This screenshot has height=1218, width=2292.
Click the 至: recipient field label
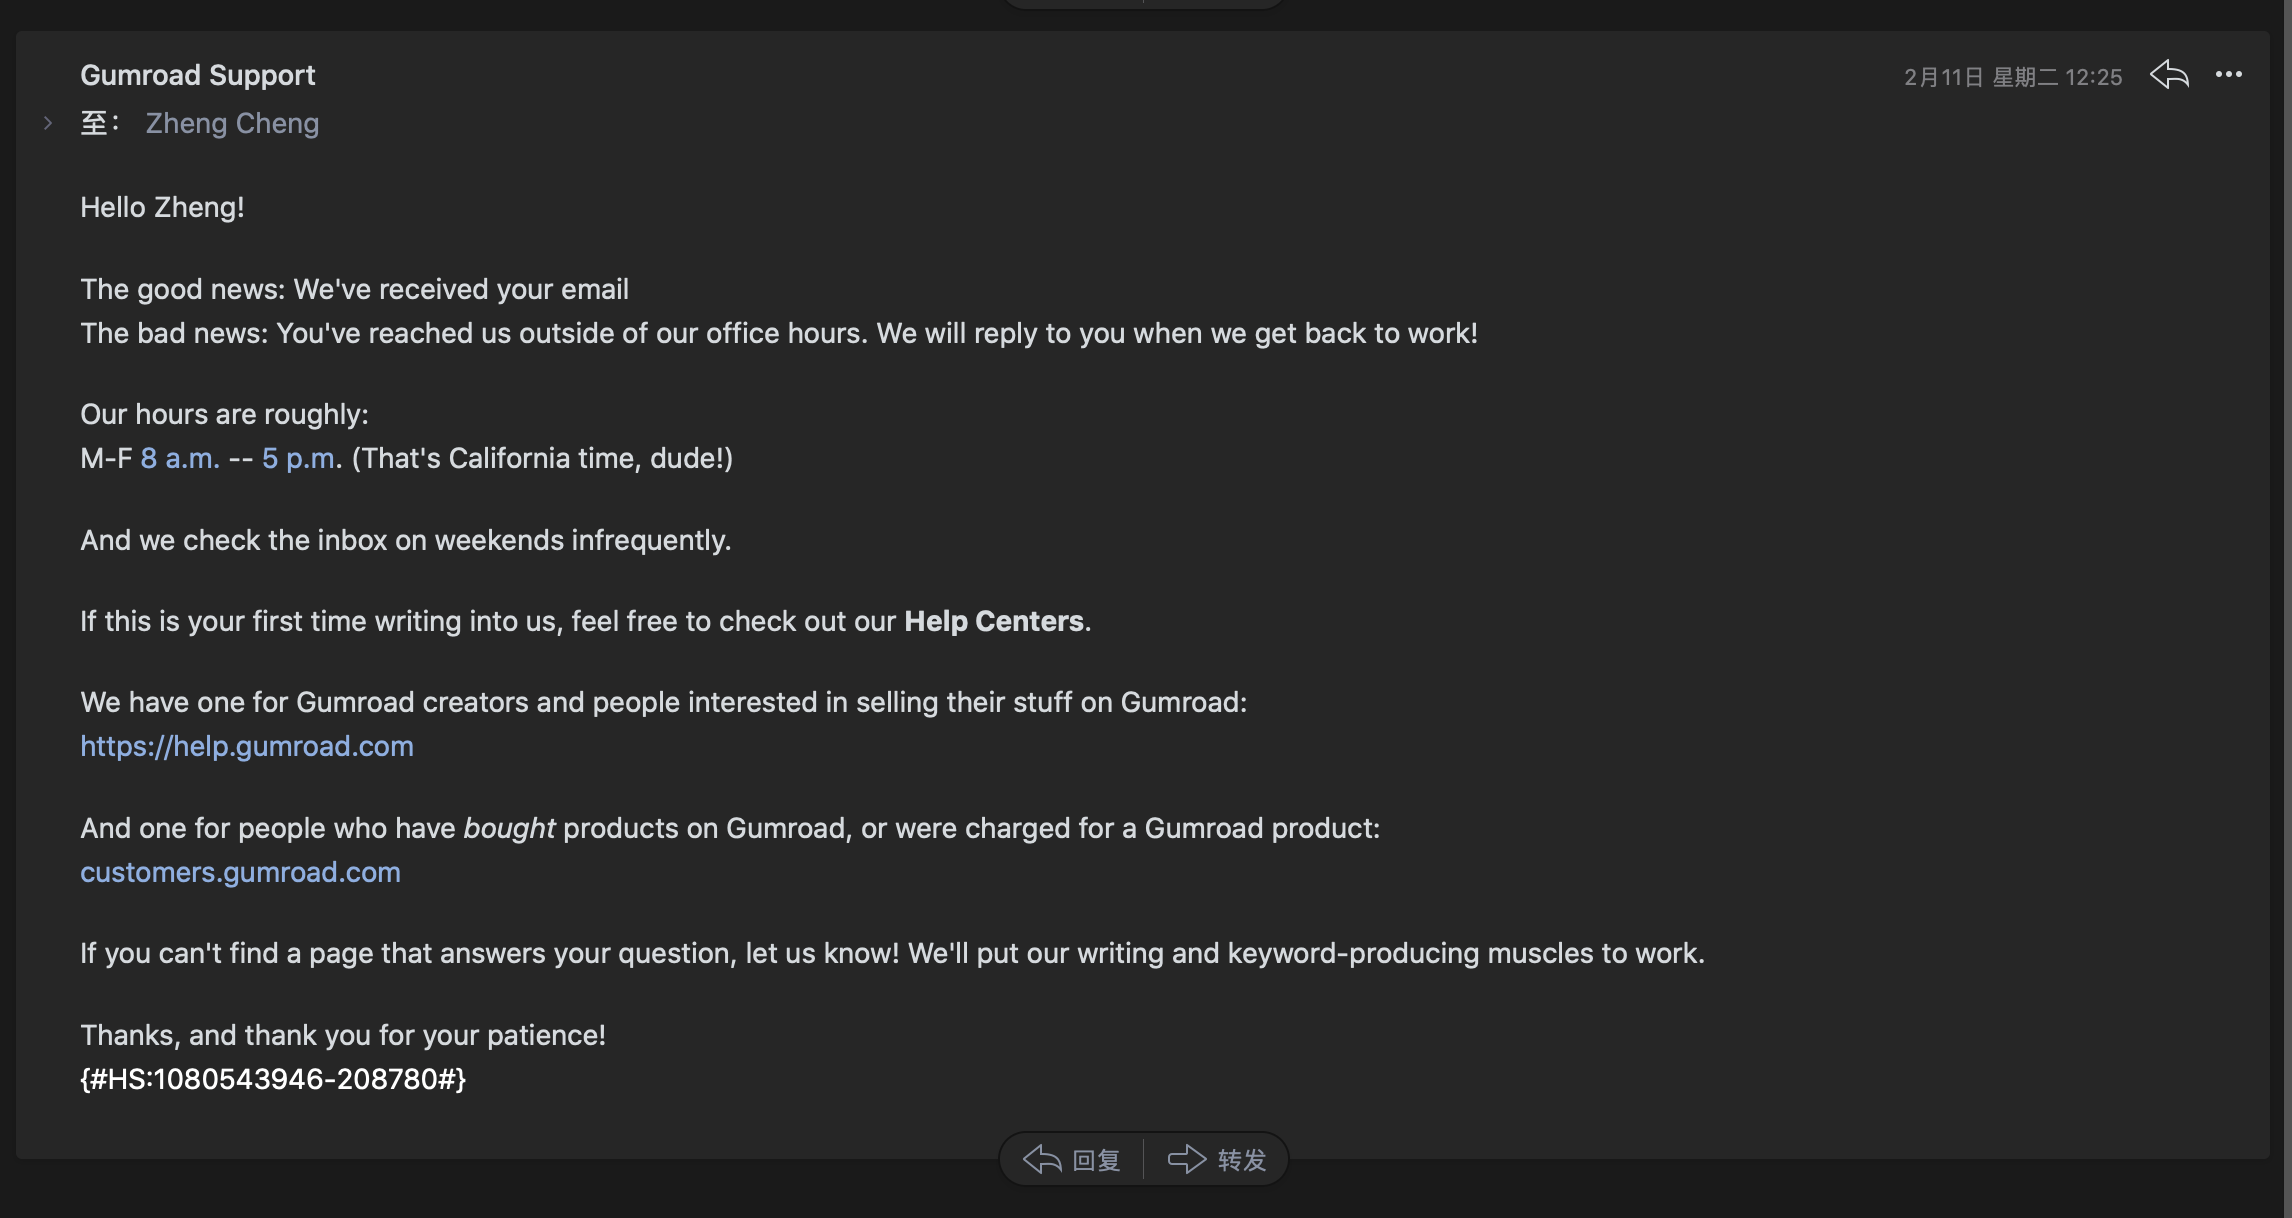tap(99, 123)
